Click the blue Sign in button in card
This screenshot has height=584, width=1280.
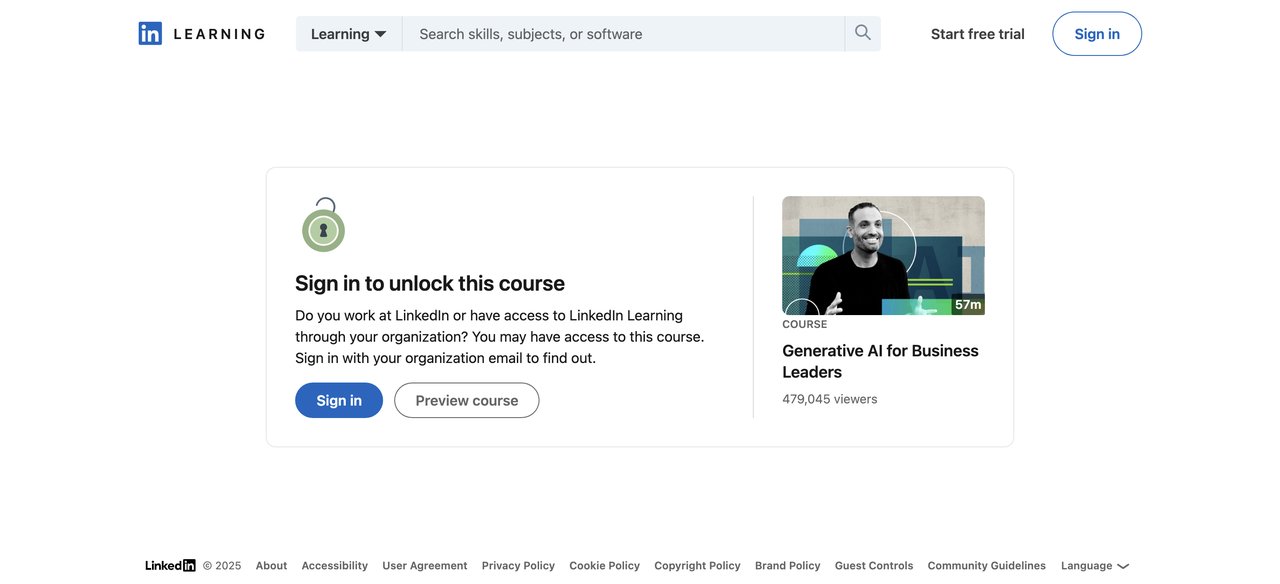click(339, 400)
